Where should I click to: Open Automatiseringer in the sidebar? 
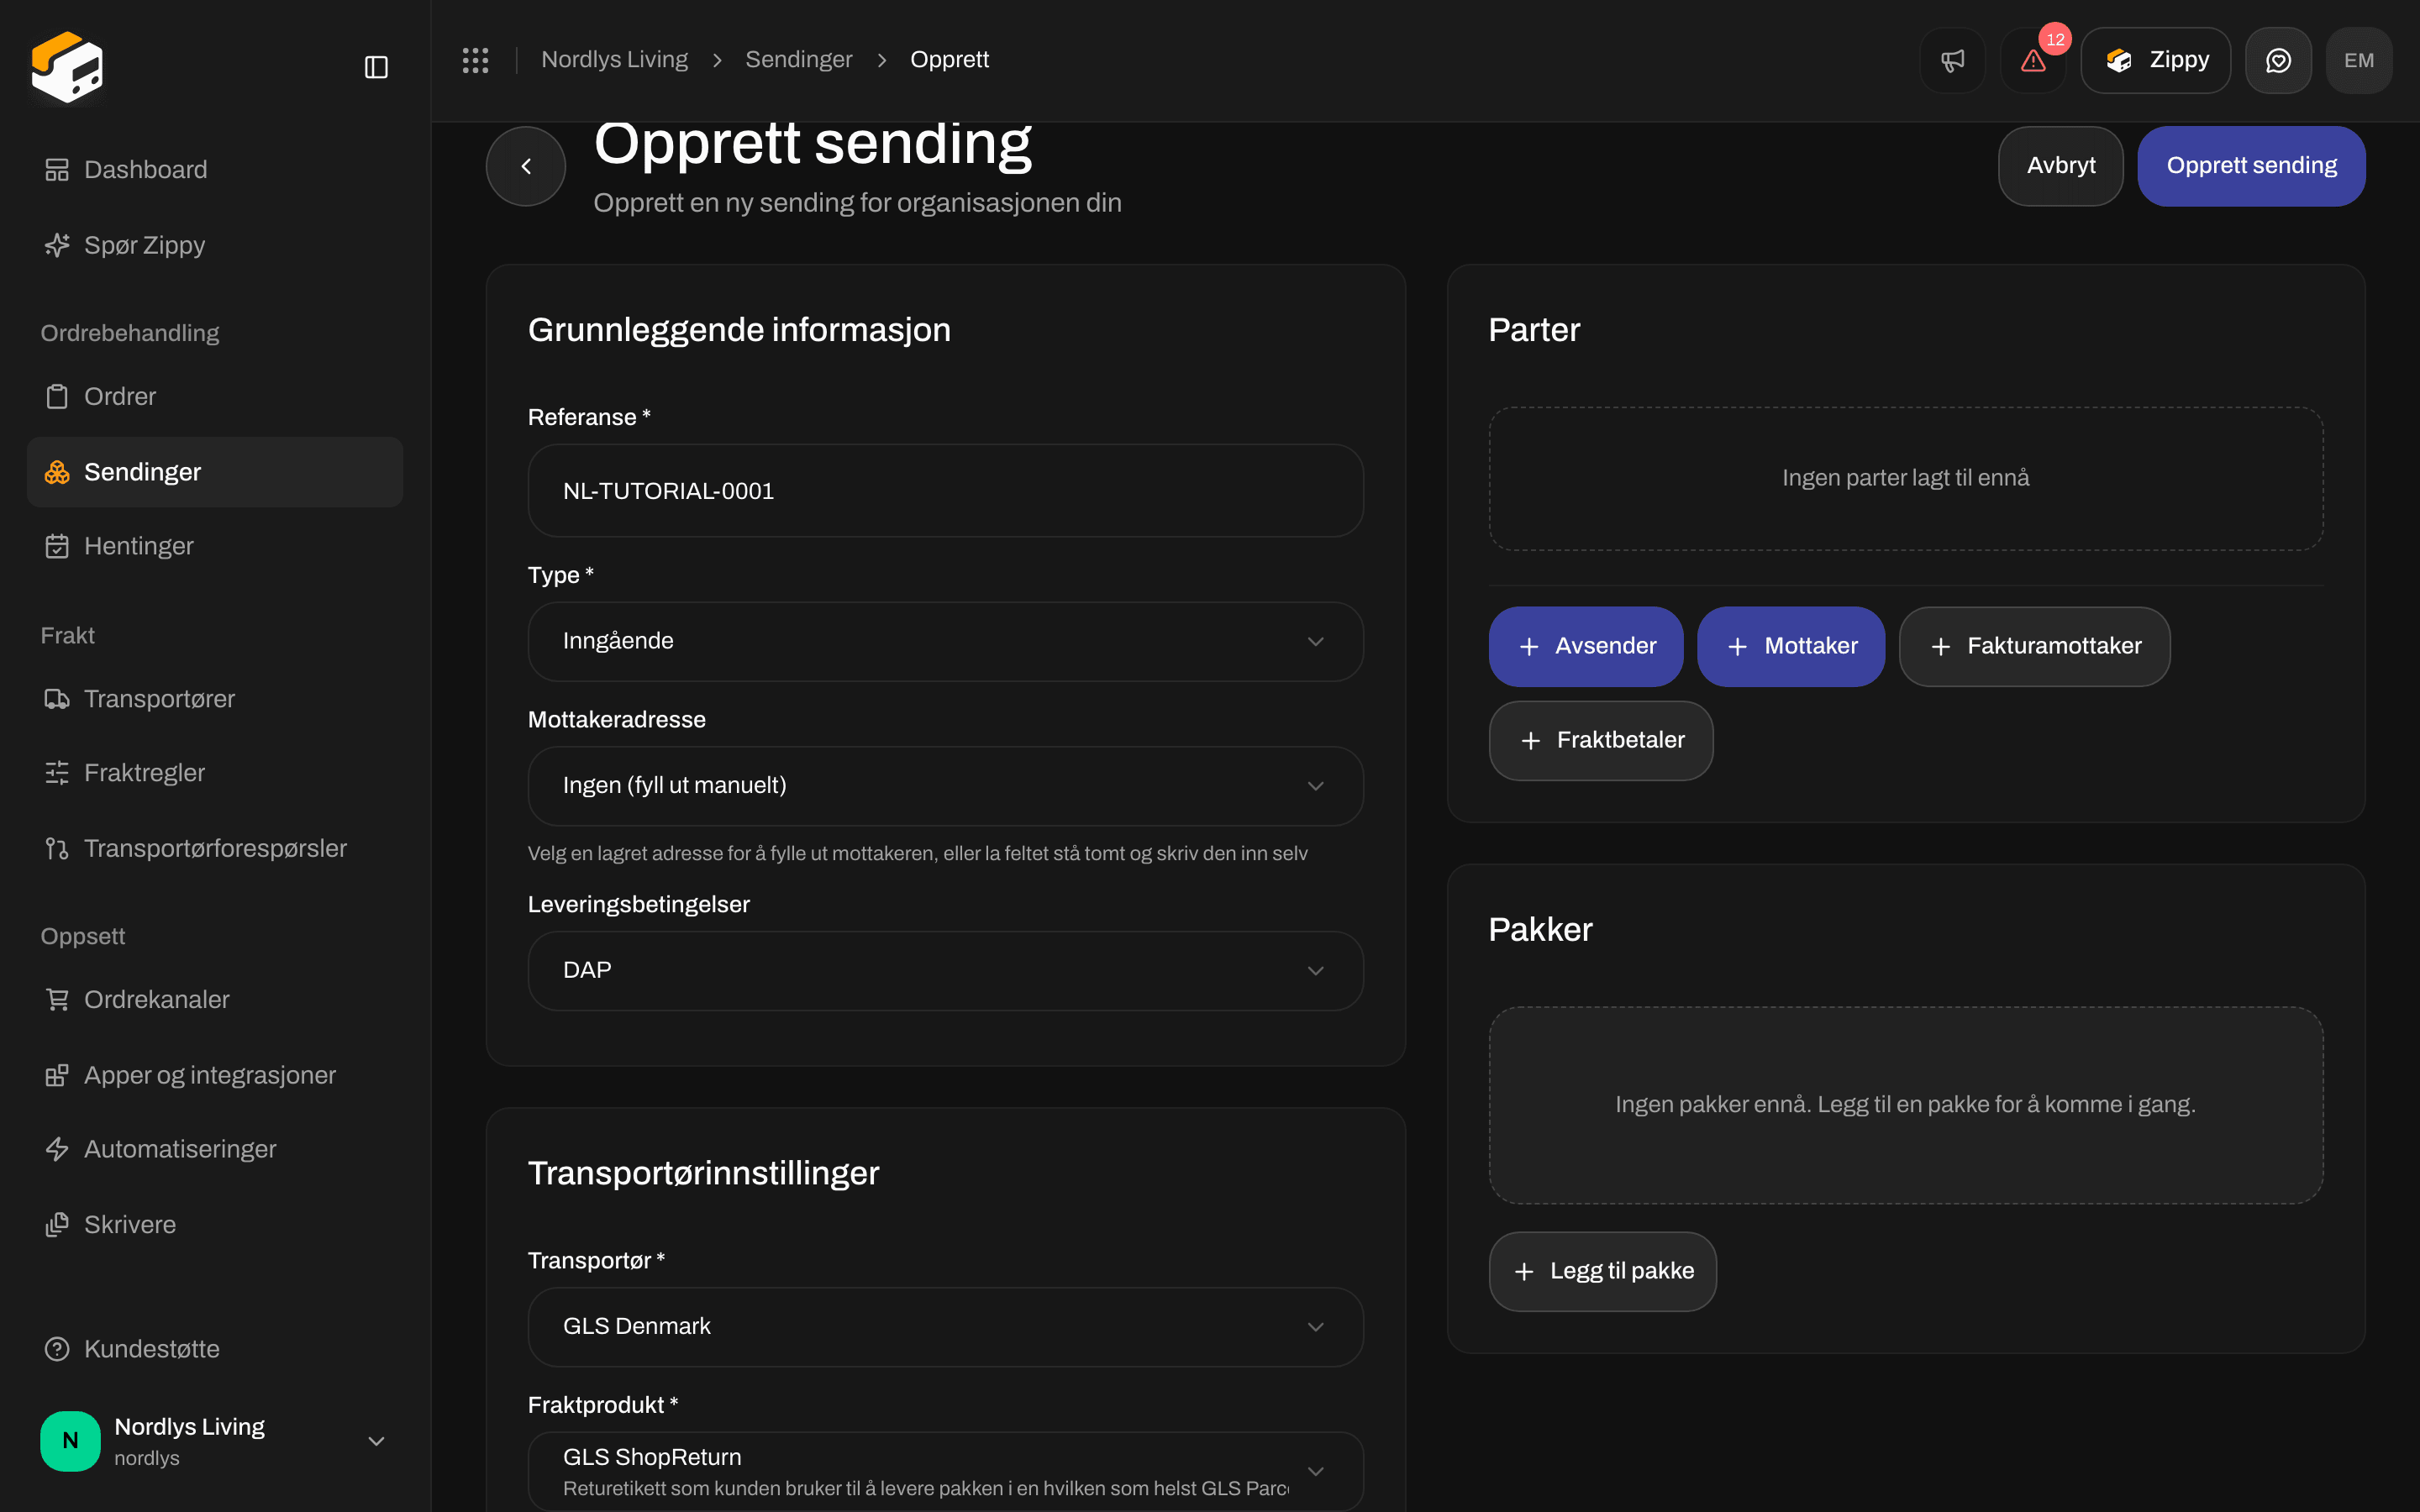click(x=215, y=1149)
